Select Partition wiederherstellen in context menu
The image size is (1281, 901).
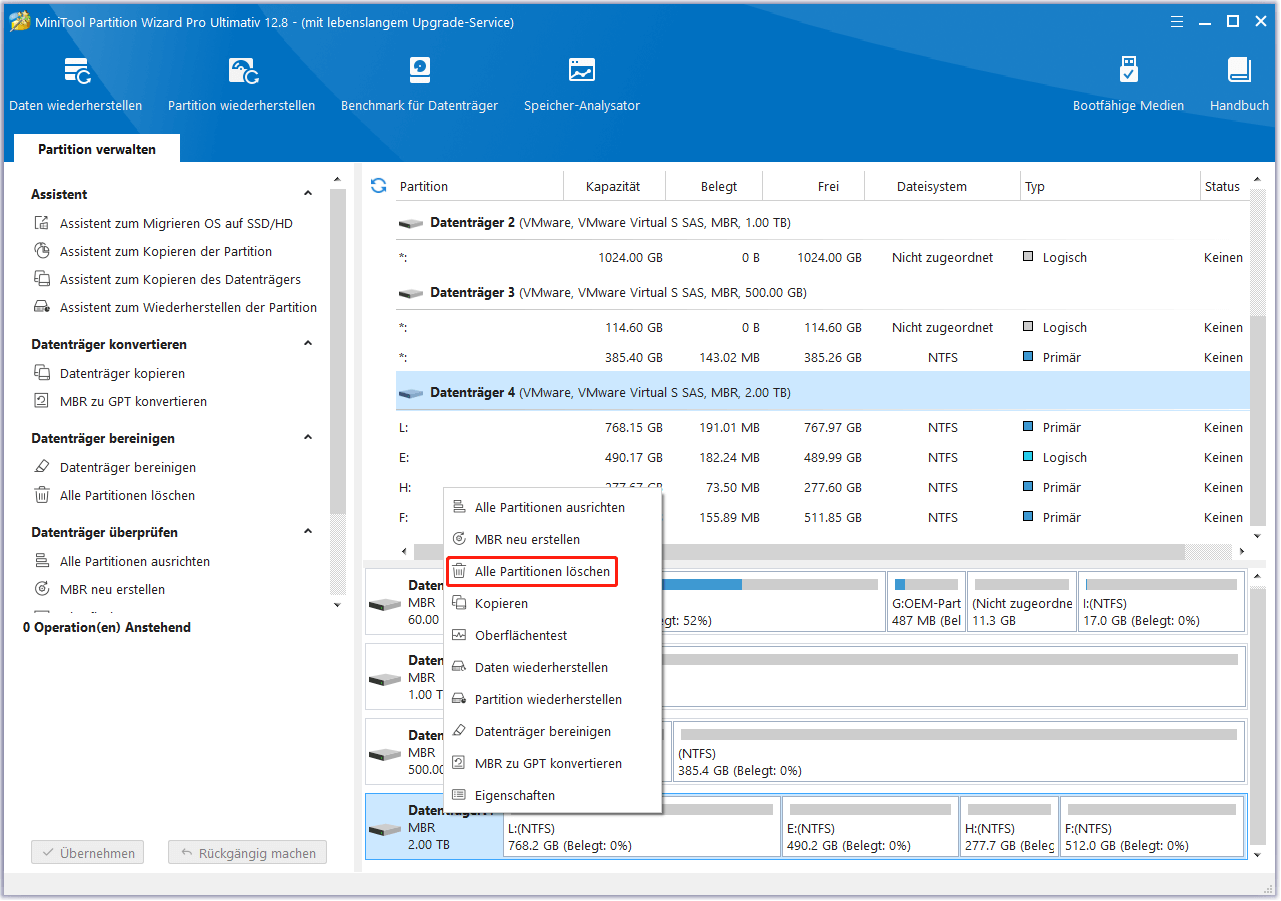pos(552,700)
